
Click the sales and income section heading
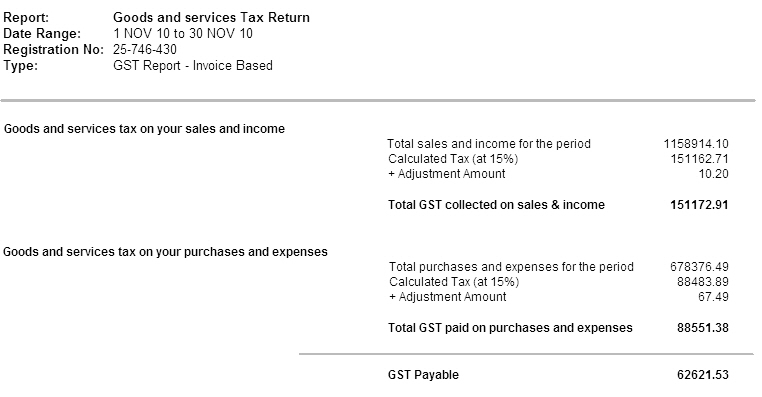tap(144, 129)
